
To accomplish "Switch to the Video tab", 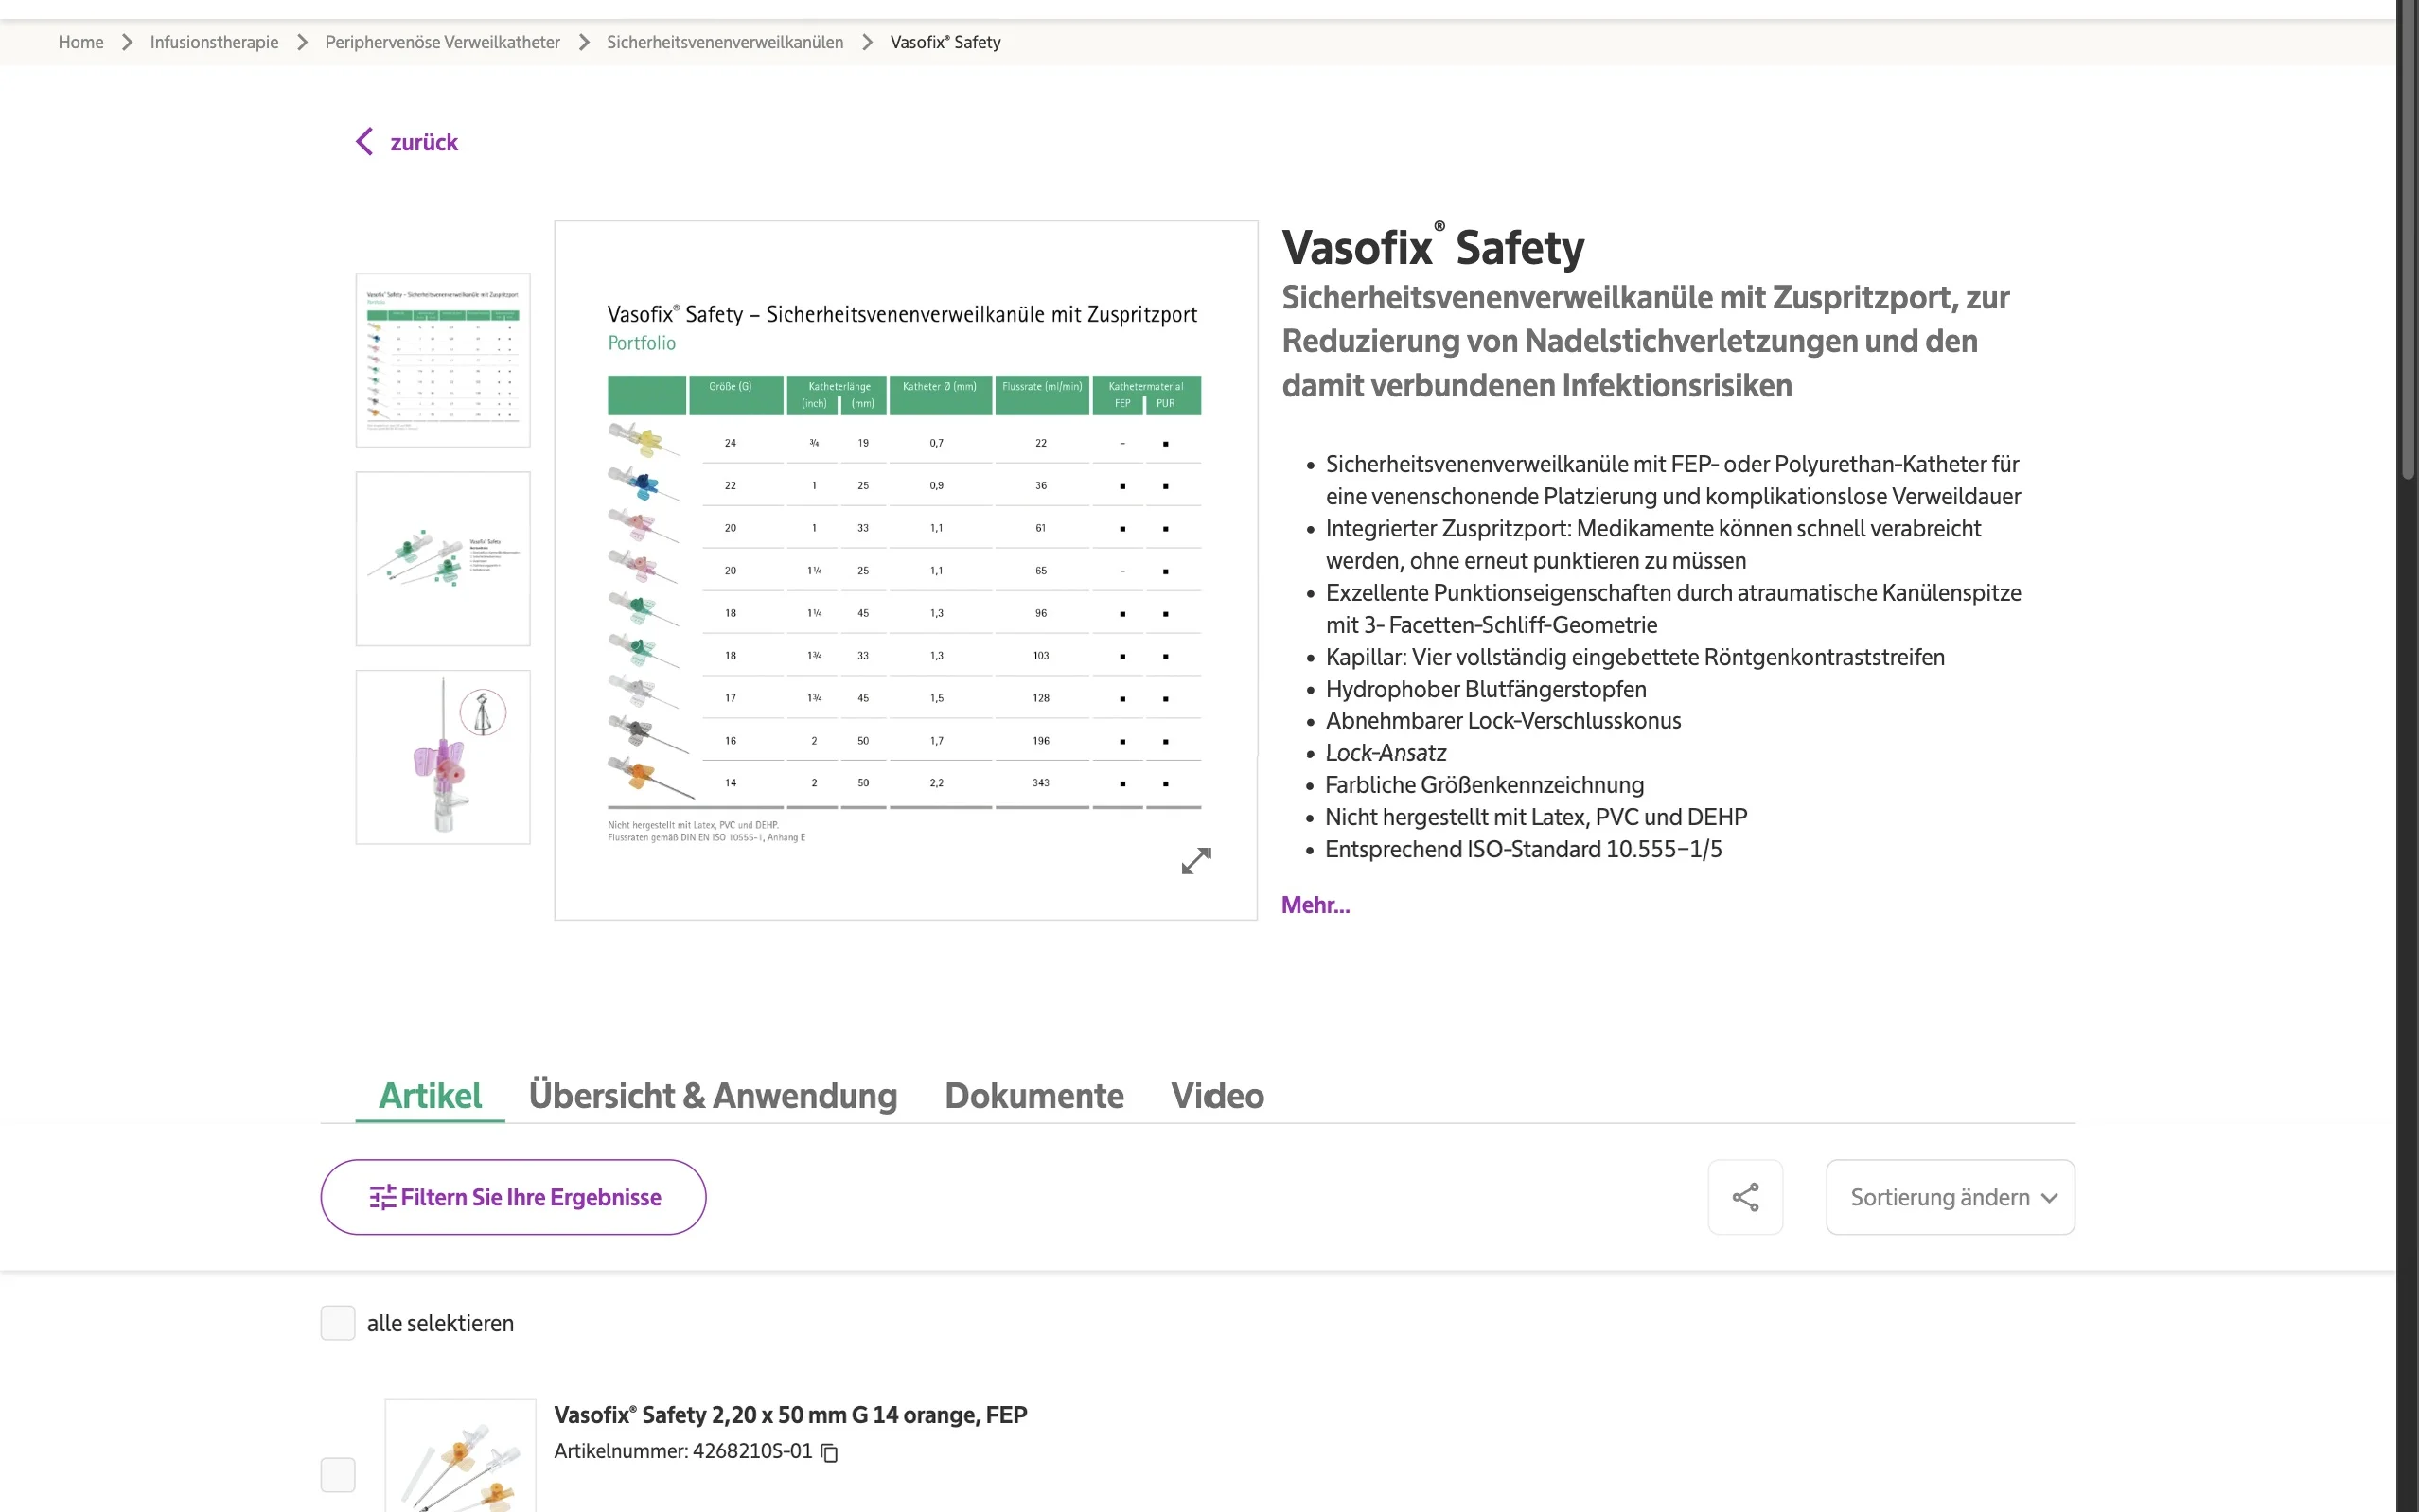I will (x=1217, y=1096).
